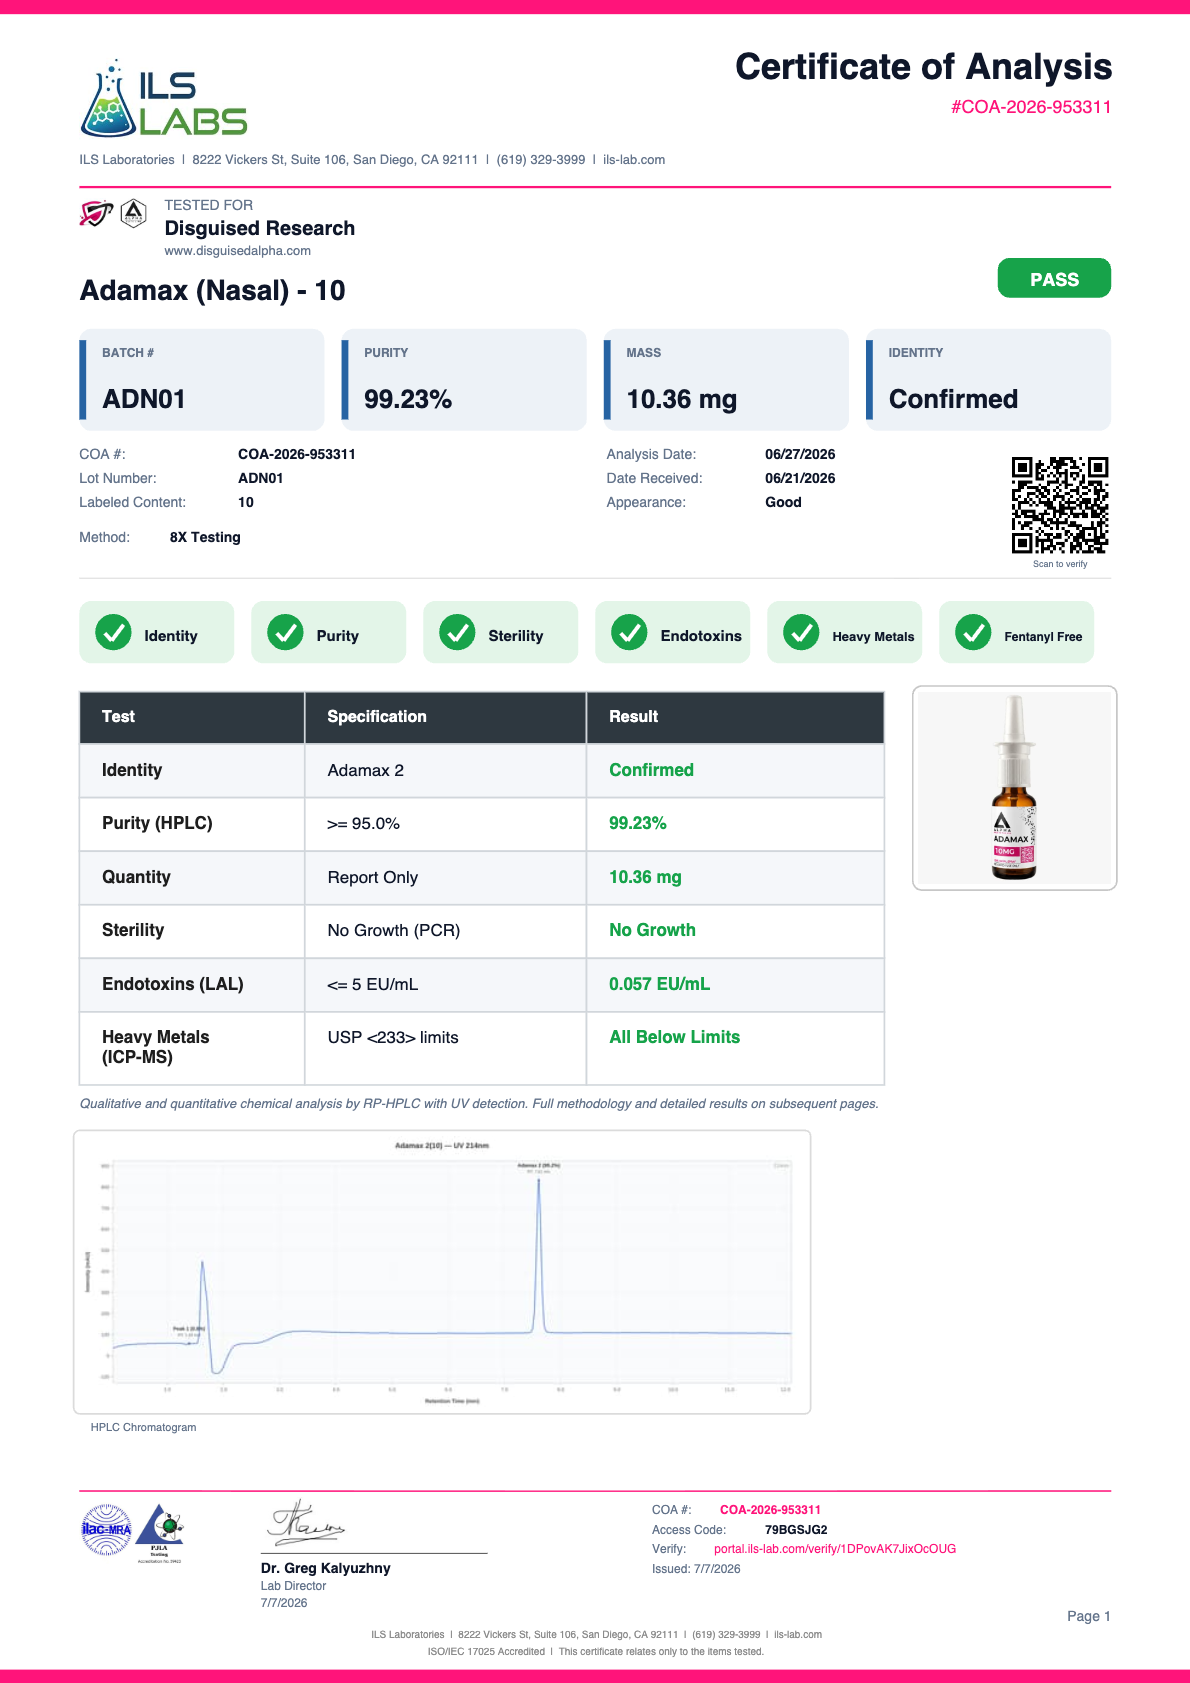Click the 0.057 EU/mL result
Image resolution: width=1190 pixels, height=1683 pixels.
(x=659, y=984)
